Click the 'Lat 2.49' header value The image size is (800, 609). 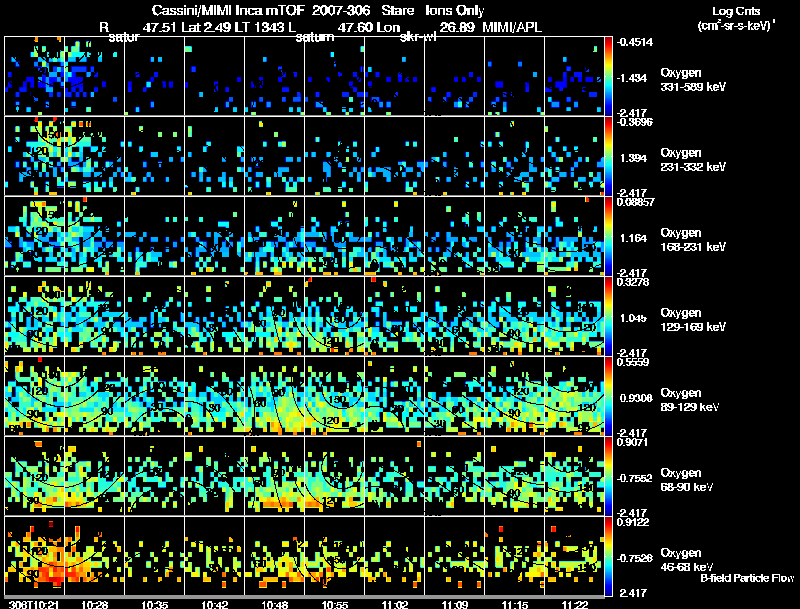click(206, 27)
